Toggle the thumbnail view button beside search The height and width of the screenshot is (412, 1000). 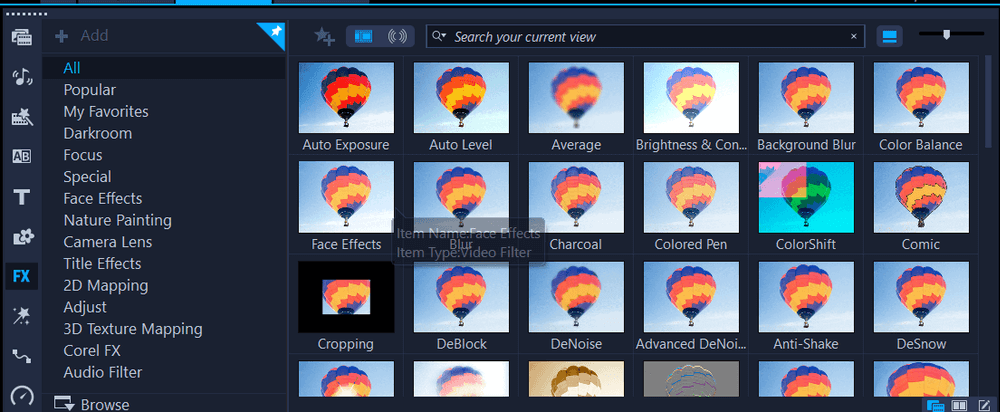(x=889, y=36)
